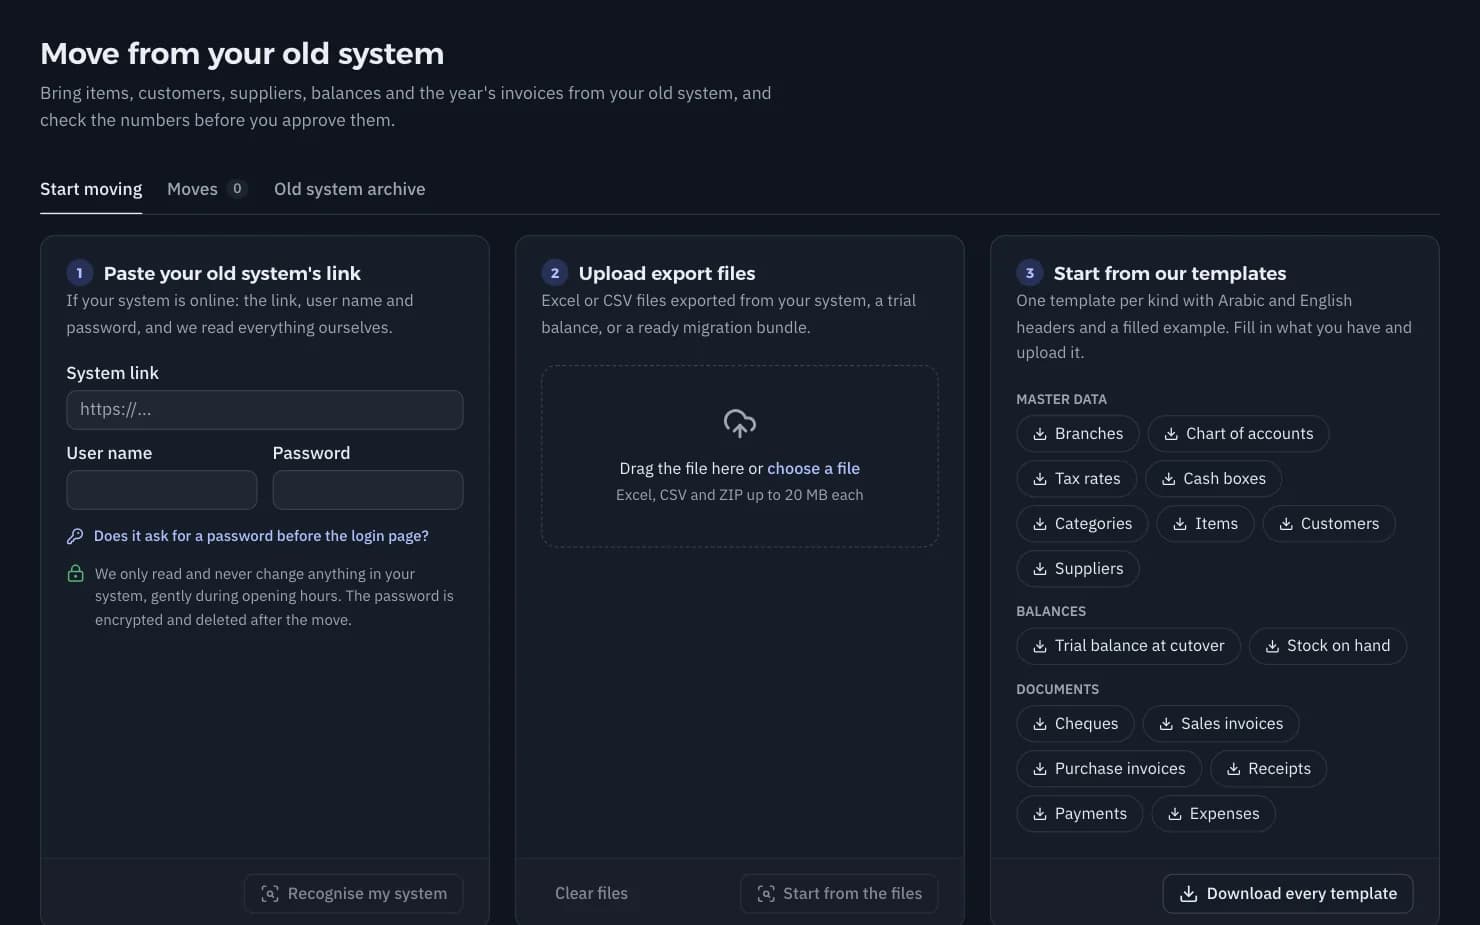Open the Moves tab
The image size is (1480, 925).
click(207, 189)
